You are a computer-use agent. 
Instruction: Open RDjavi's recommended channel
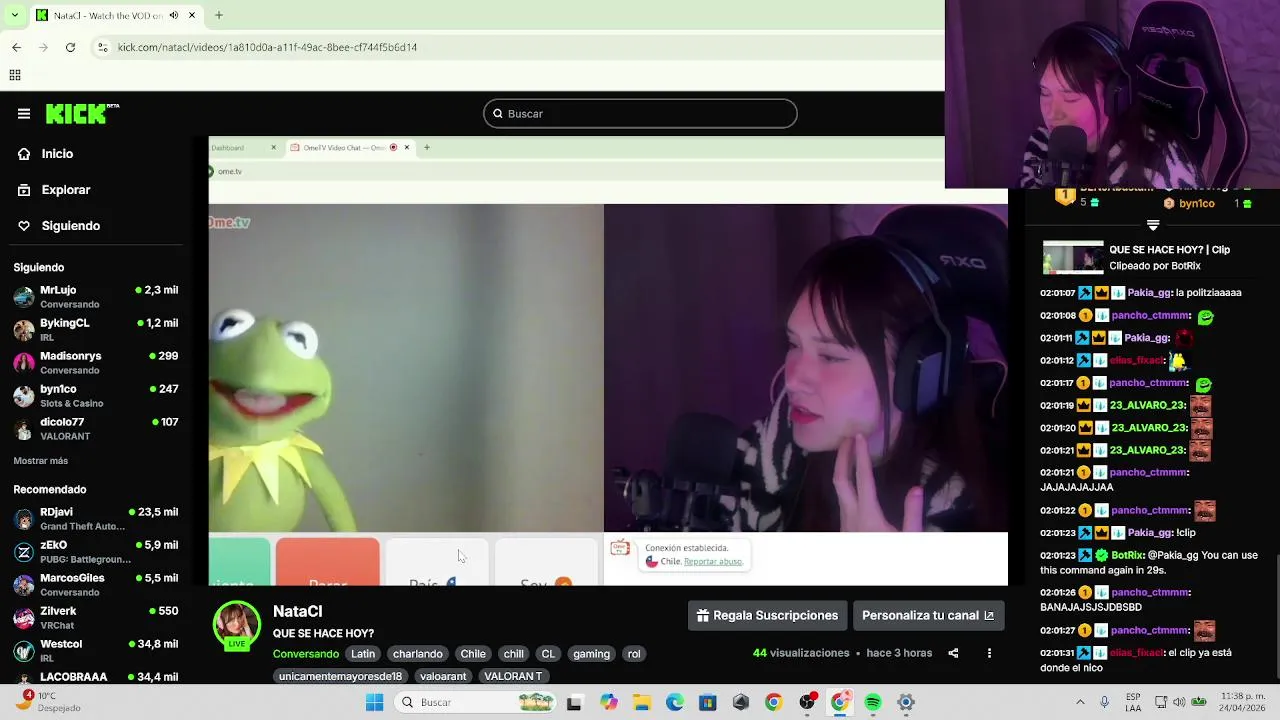tap(96, 519)
